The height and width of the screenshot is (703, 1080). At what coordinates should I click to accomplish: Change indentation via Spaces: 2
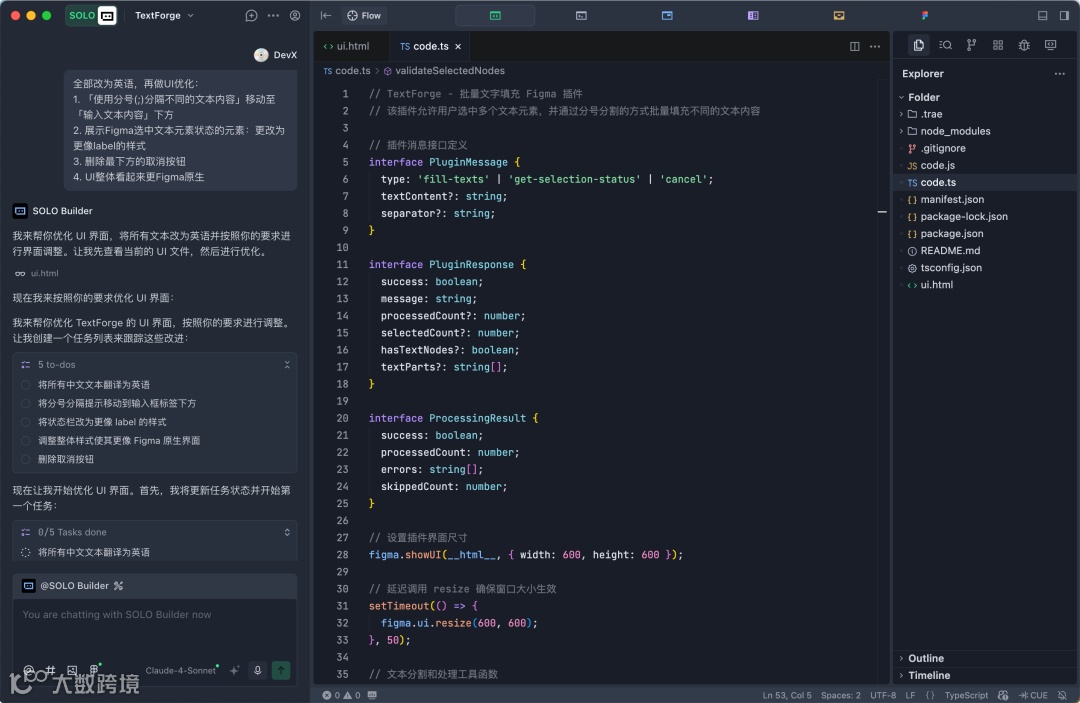pos(840,695)
